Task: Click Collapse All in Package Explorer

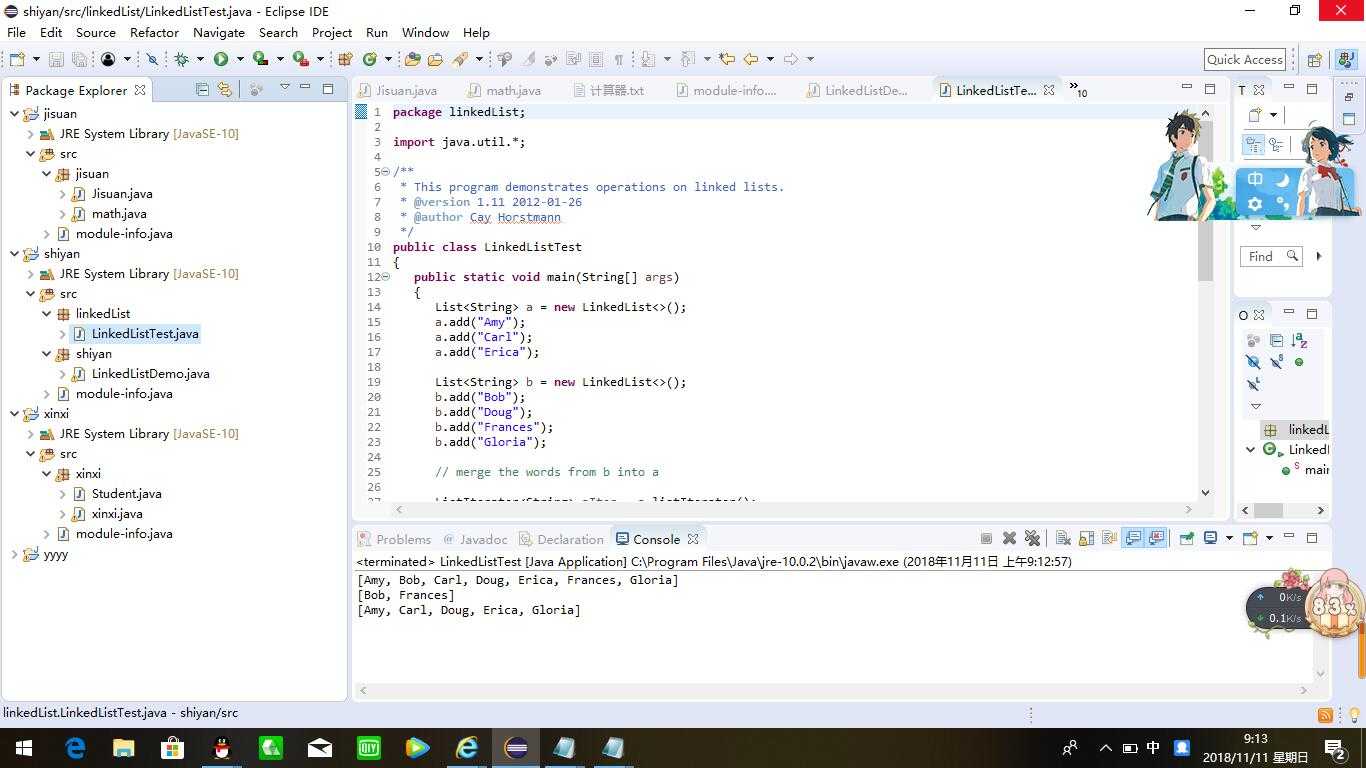Action: click(202, 89)
